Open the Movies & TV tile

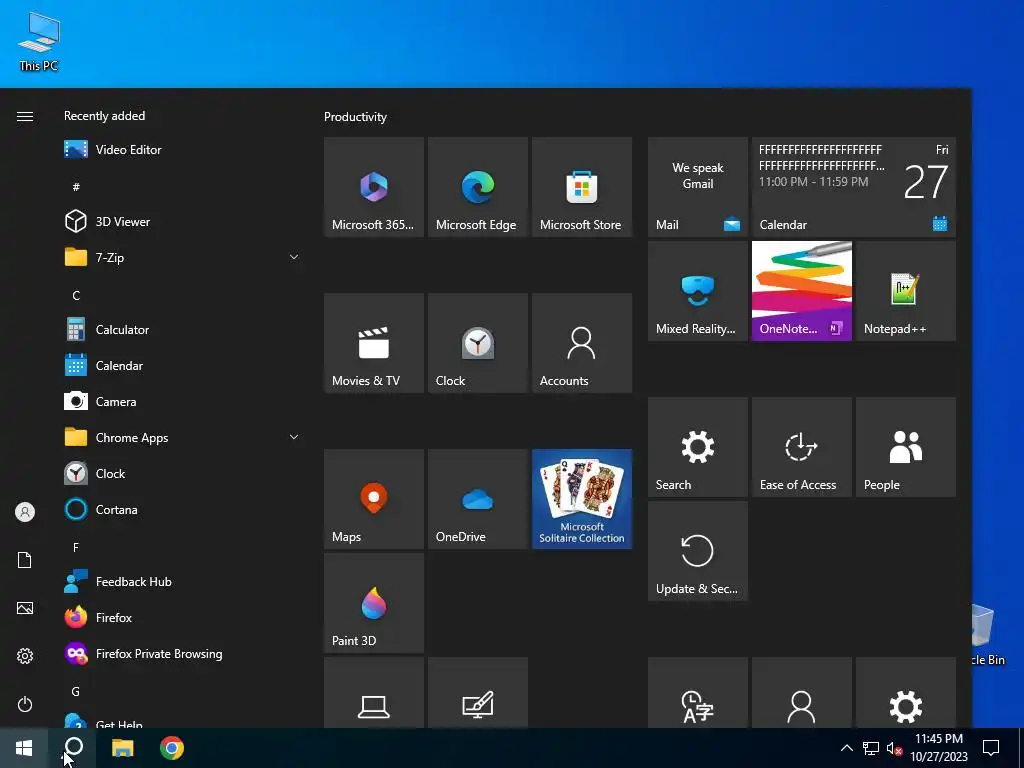coord(374,343)
